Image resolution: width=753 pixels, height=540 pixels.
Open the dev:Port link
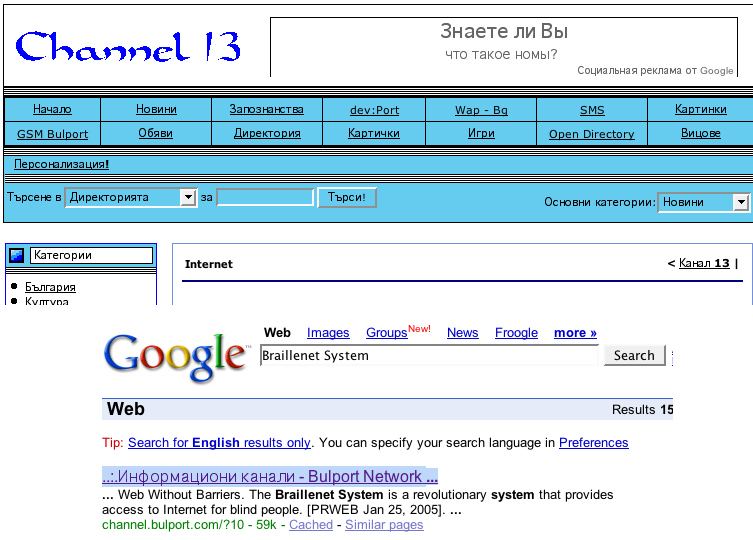(374, 110)
